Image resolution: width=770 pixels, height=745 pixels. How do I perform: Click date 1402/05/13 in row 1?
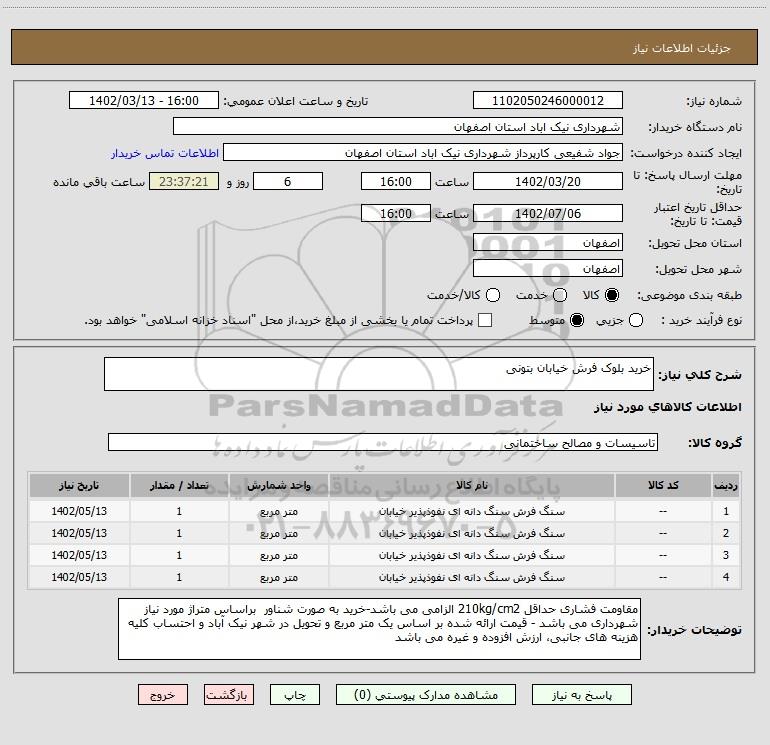click(79, 511)
